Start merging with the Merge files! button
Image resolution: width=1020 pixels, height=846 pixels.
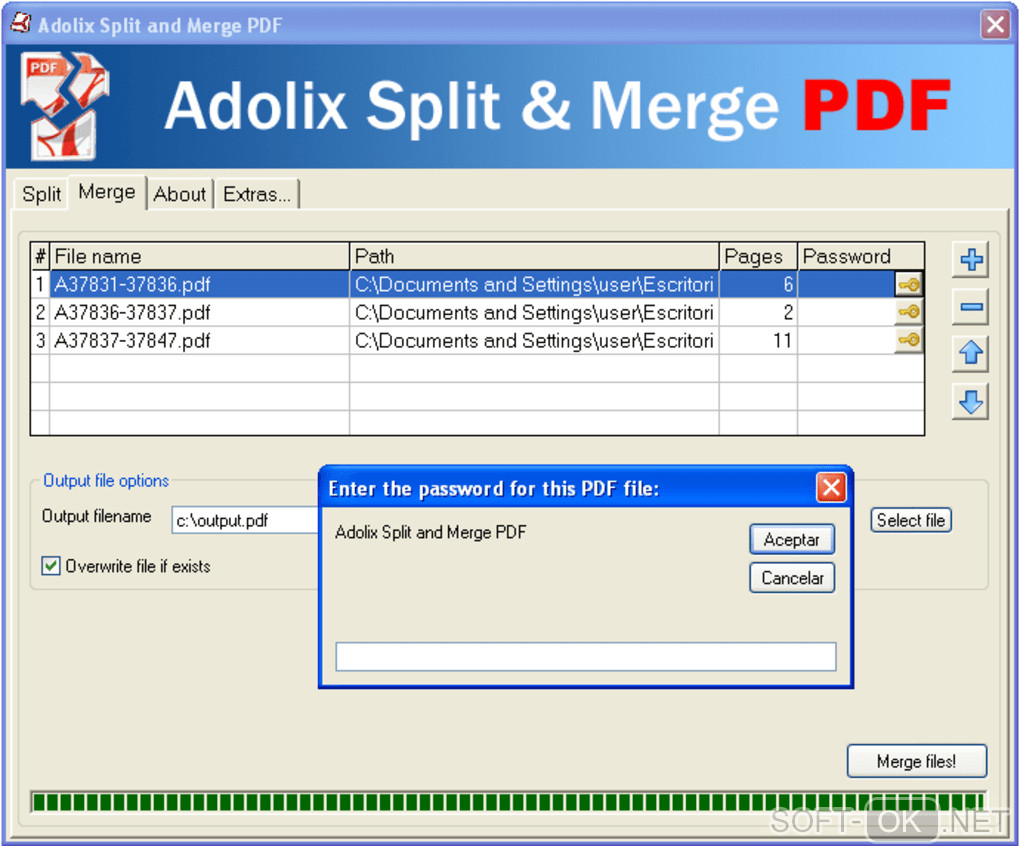click(x=917, y=761)
